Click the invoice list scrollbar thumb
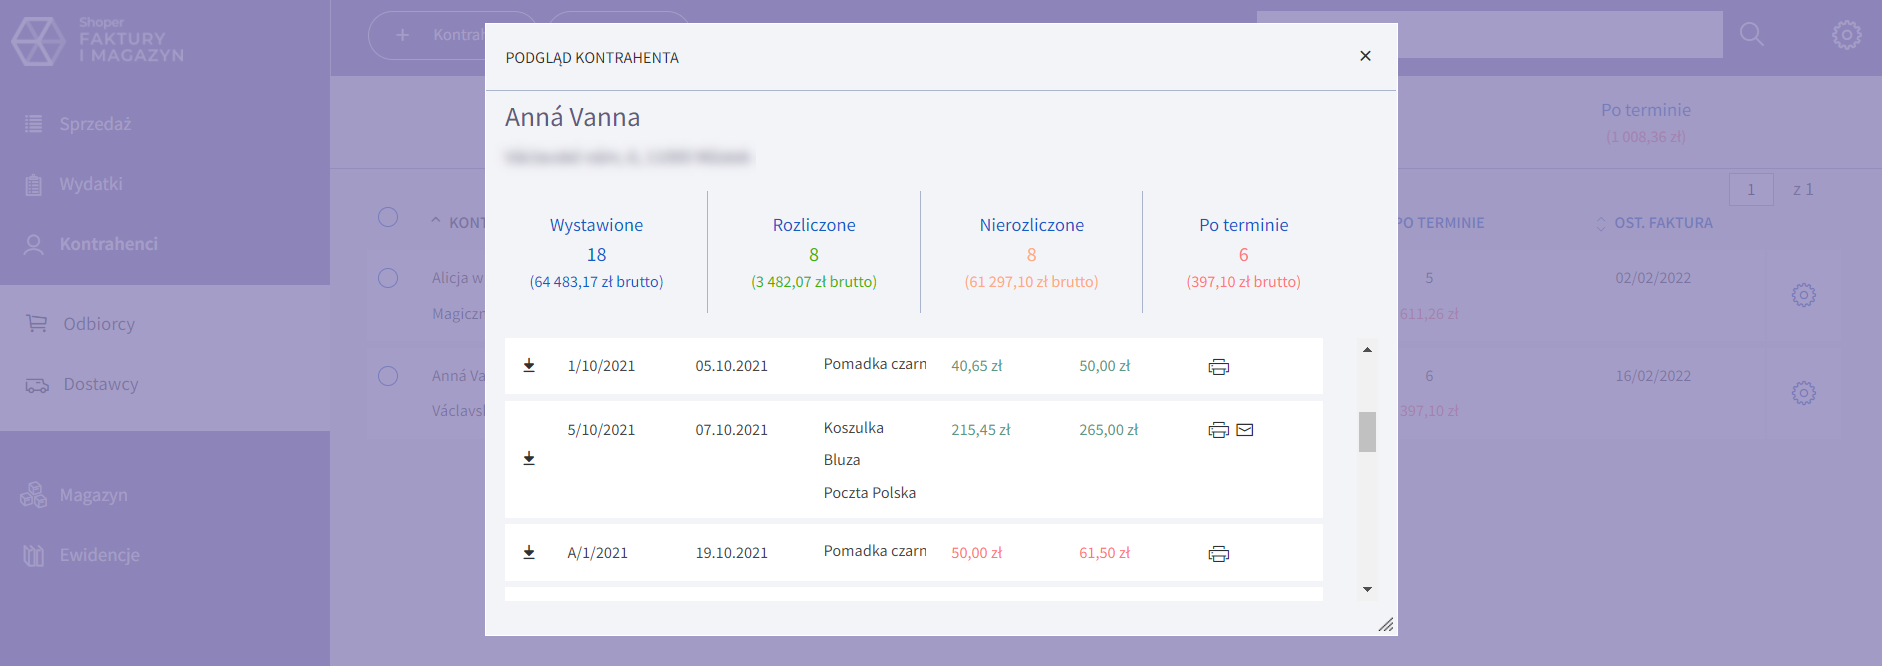1882x666 pixels. [x=1367, y=432]
